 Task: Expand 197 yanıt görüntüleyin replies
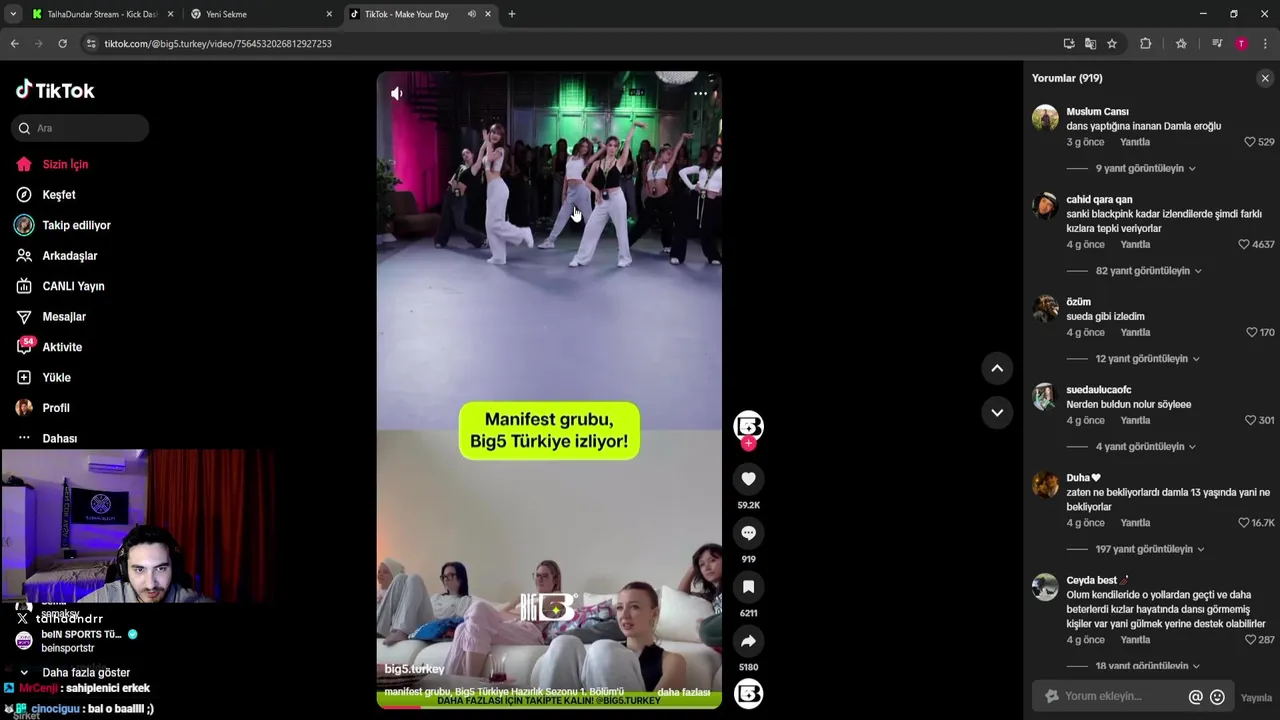(x=1150, y=549)
